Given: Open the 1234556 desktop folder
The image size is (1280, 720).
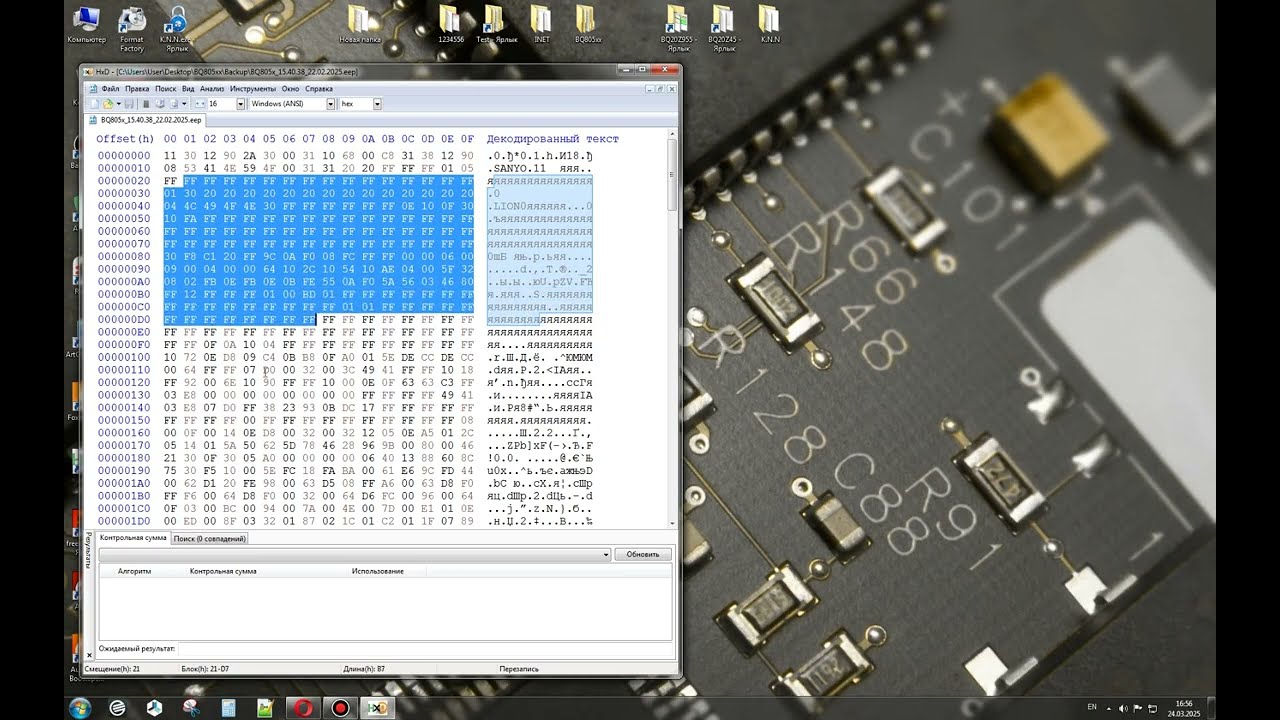Looking at the screenshot, I should pos(451,24).
